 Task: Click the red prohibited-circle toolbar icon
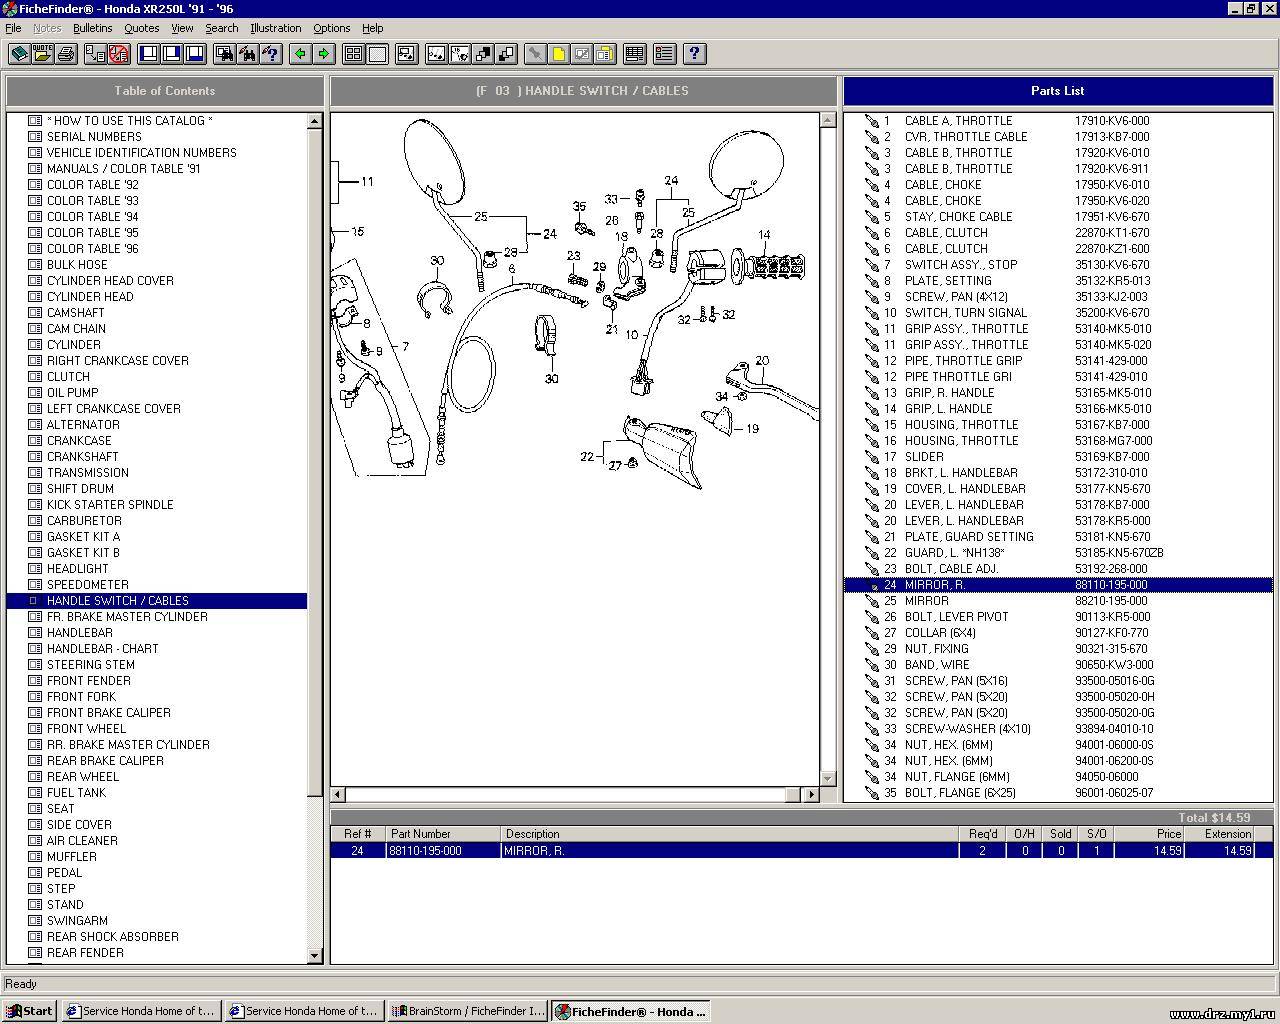(118, 54)
